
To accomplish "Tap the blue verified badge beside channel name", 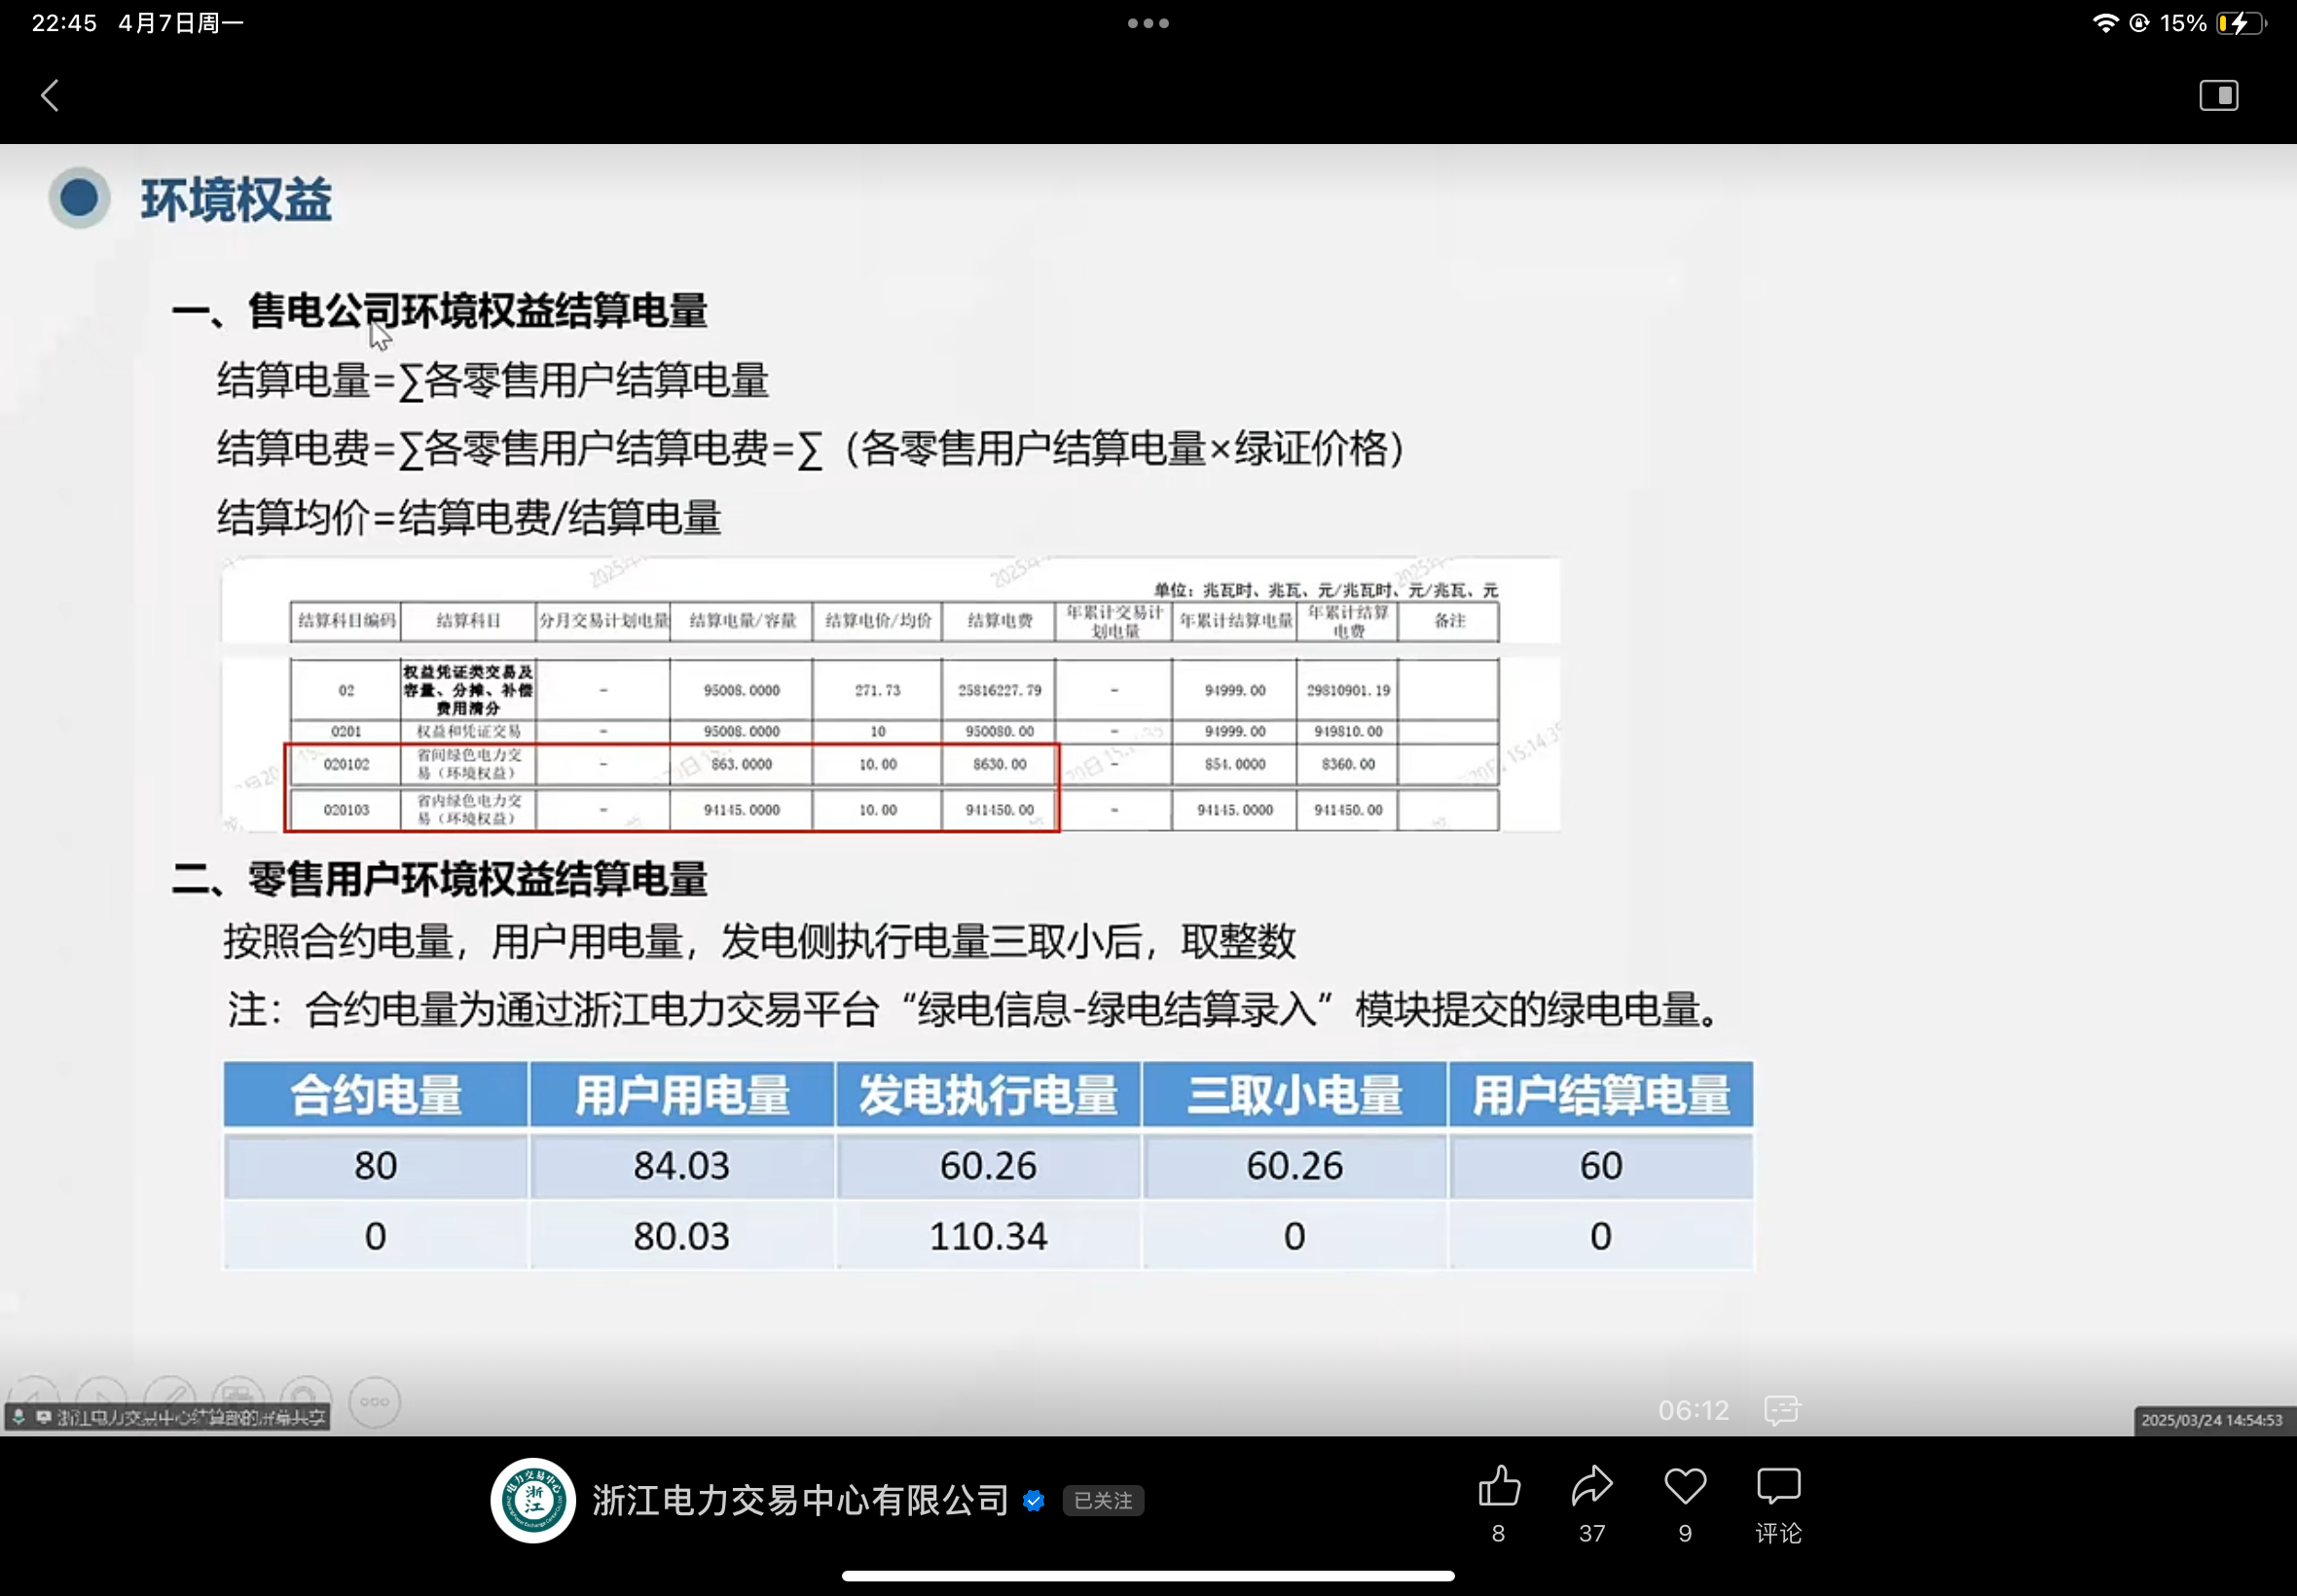I will (x=1034, y=1500).
